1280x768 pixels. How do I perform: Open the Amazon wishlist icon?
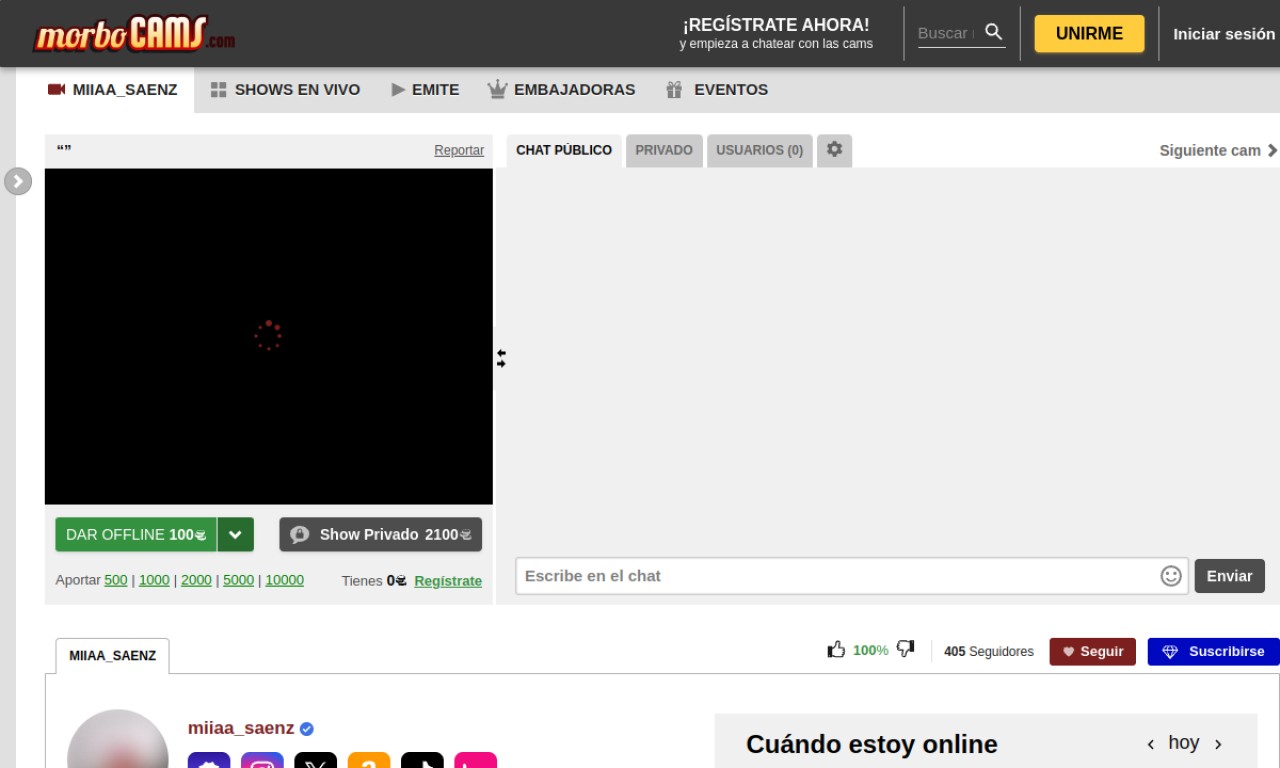click(x=369, y=761)
